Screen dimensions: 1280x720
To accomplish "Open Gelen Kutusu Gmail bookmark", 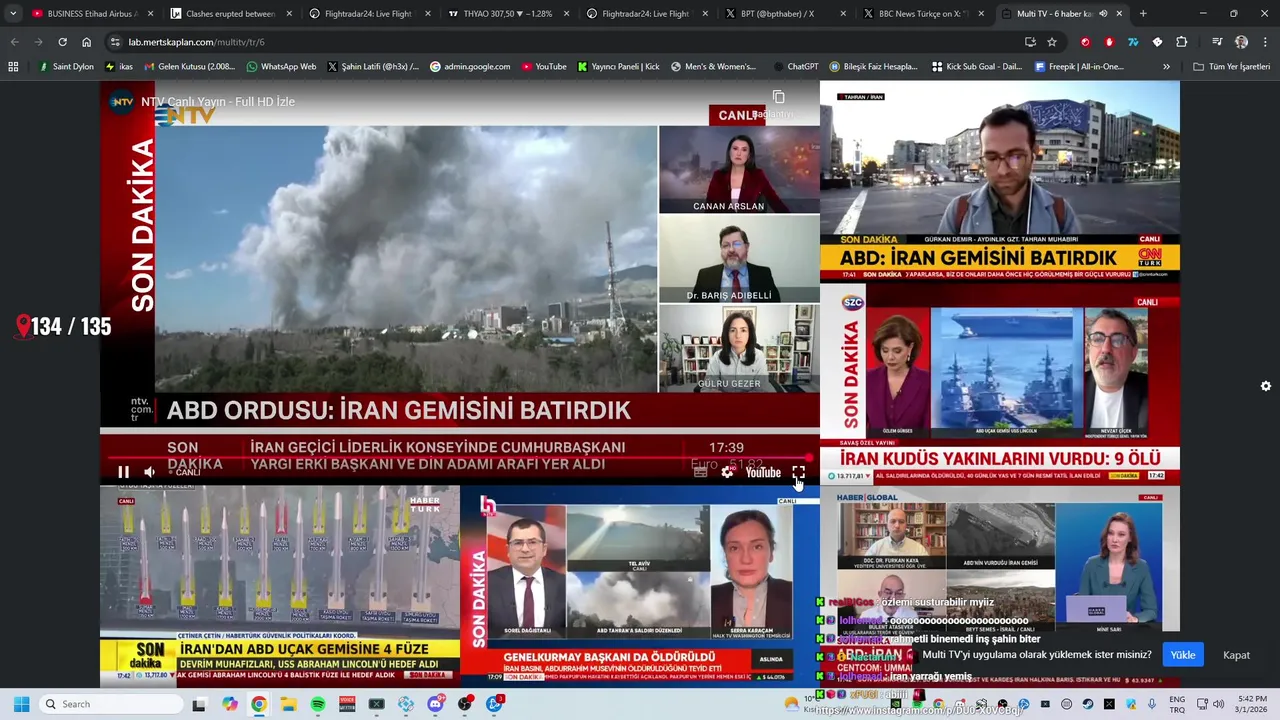I will coord(190,66).
